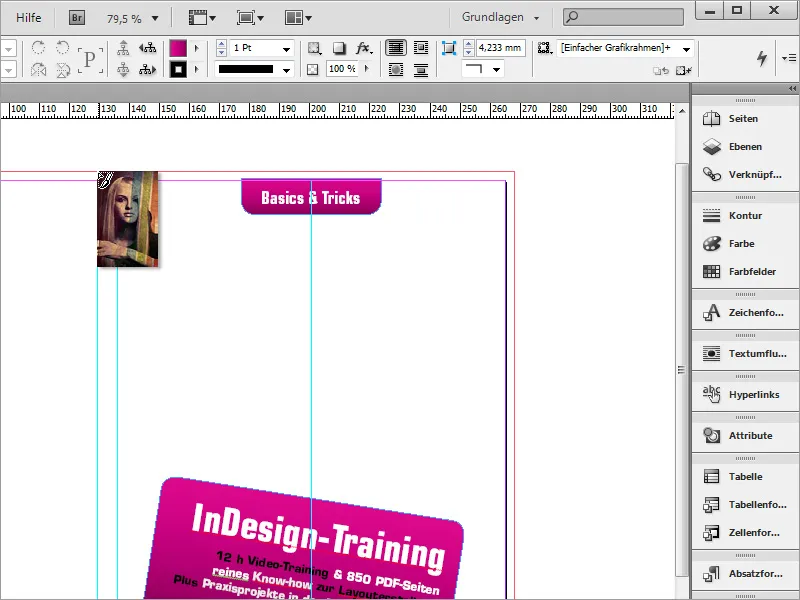Toggle the drop shadow effect
Screen dimensions: 800x600
(x=339, y=48)
